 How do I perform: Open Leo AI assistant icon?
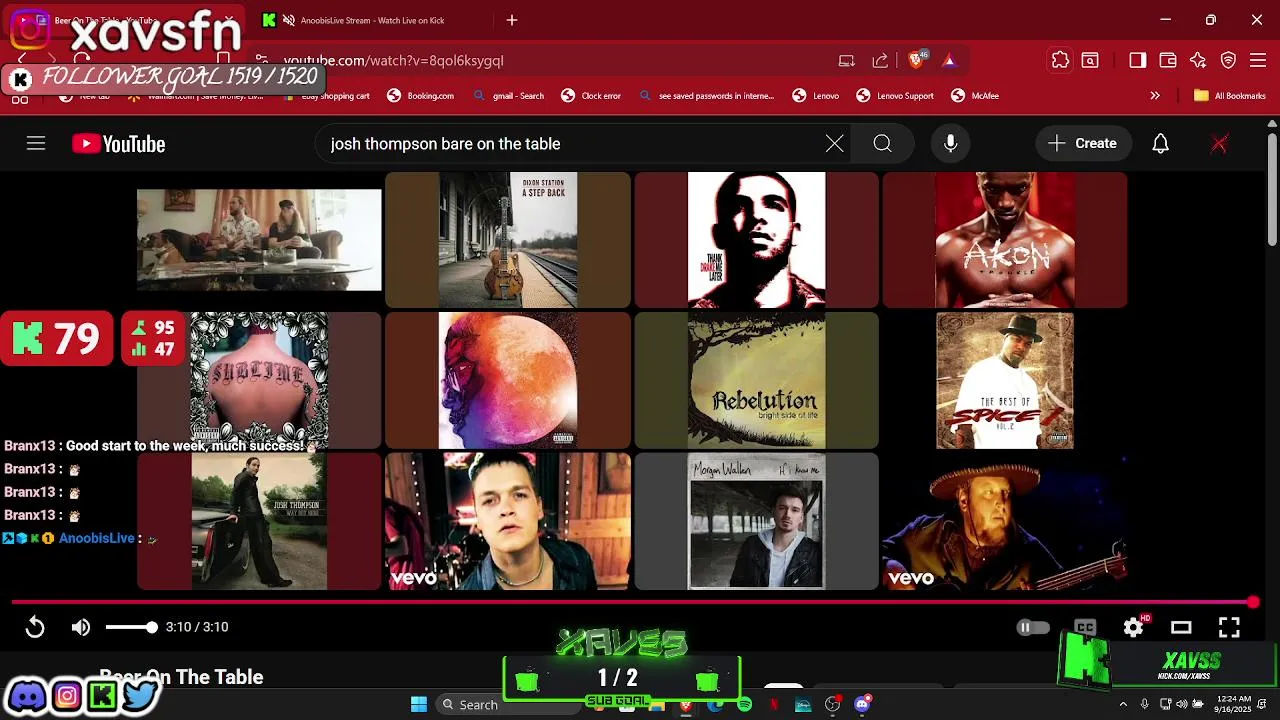pos(1198,60)
